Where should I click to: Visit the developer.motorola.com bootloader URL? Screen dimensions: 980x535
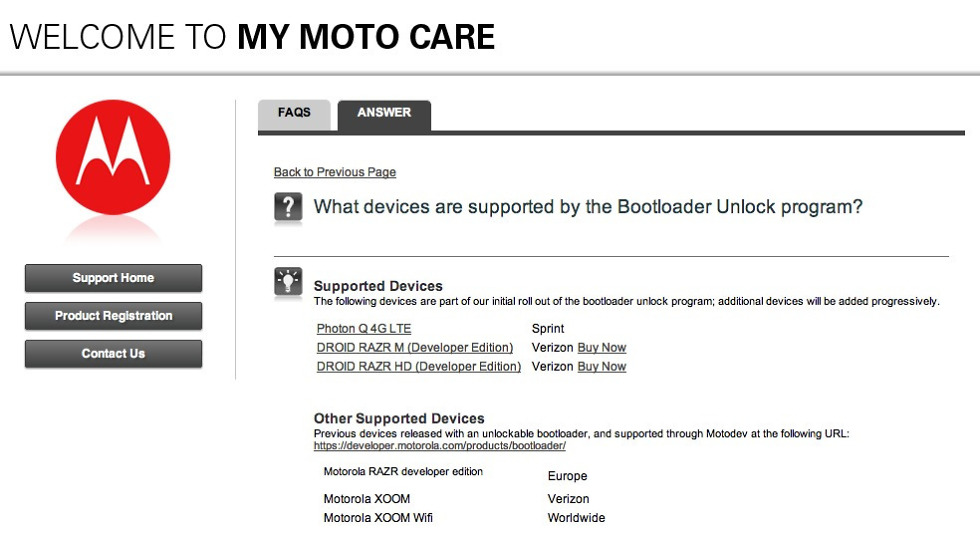point(440,446)
